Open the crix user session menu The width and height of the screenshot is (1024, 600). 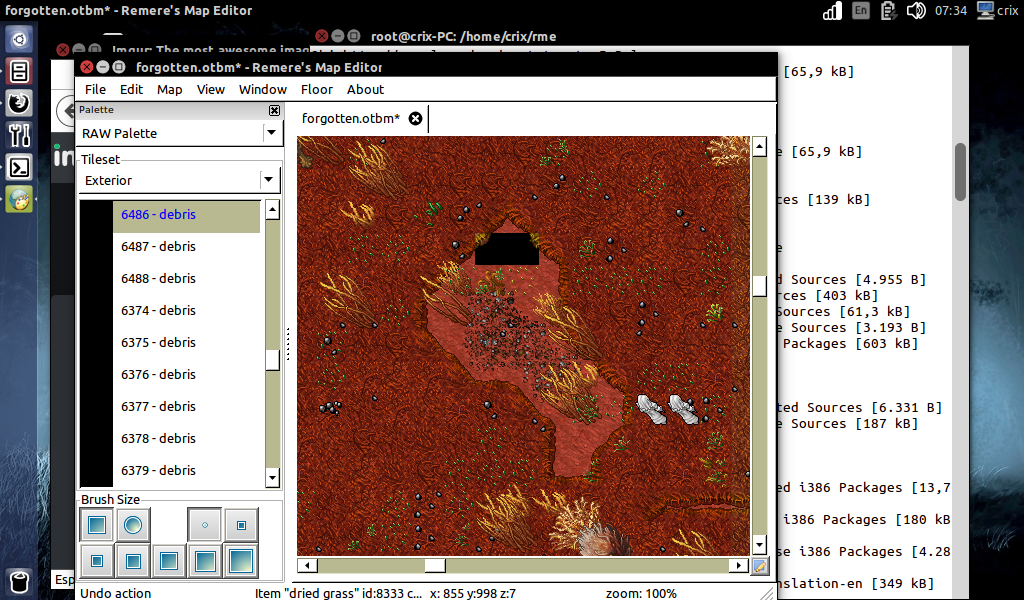pyautogui.click(x=997, y=10)
